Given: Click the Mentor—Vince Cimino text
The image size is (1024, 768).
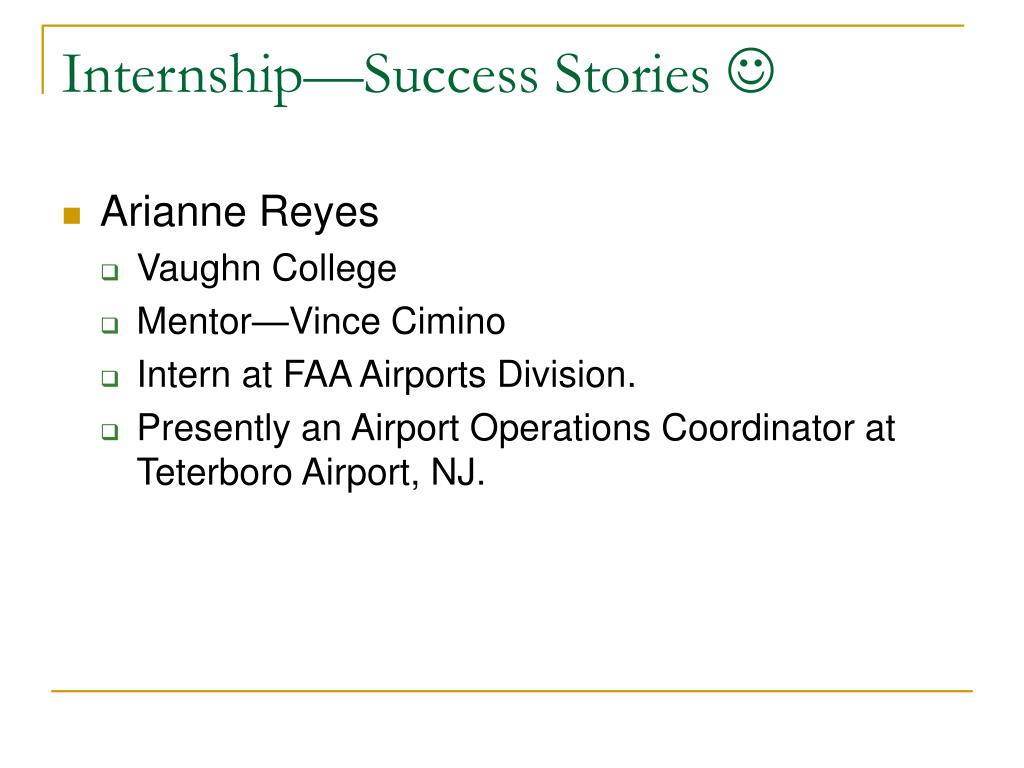Looking at the screenshot, I should 321,321.
